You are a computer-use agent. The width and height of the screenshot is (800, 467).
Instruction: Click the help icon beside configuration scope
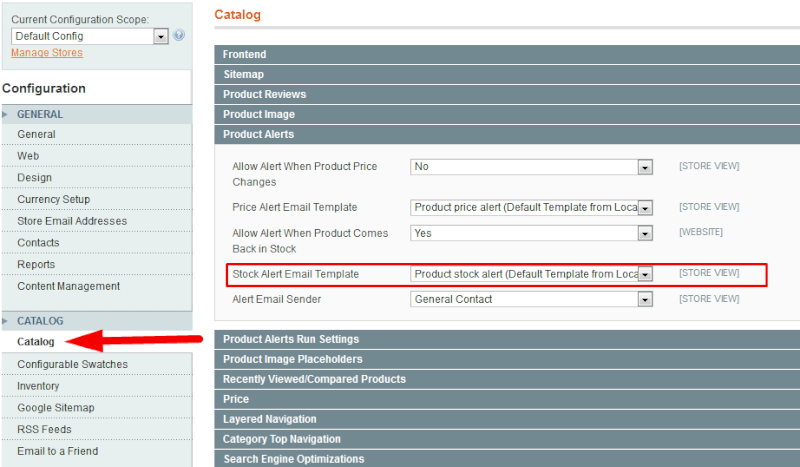tap(179, 35)
